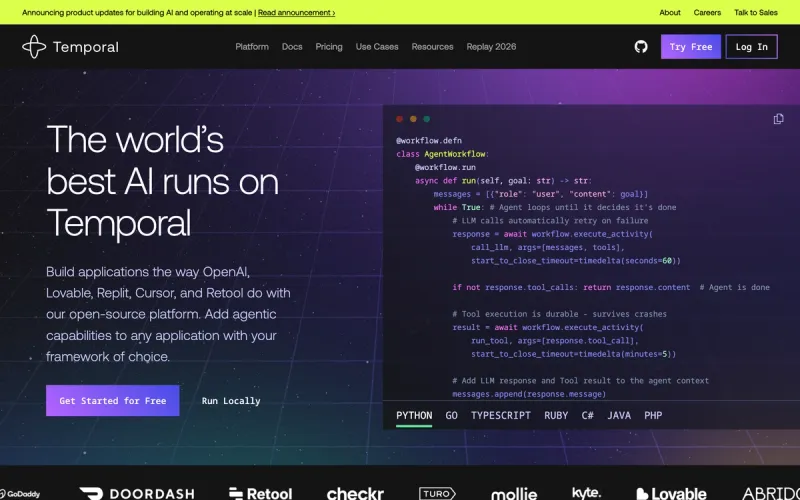Open the Read announcement link
Viewport: 800px width, 500px height.
coord(296,12)
